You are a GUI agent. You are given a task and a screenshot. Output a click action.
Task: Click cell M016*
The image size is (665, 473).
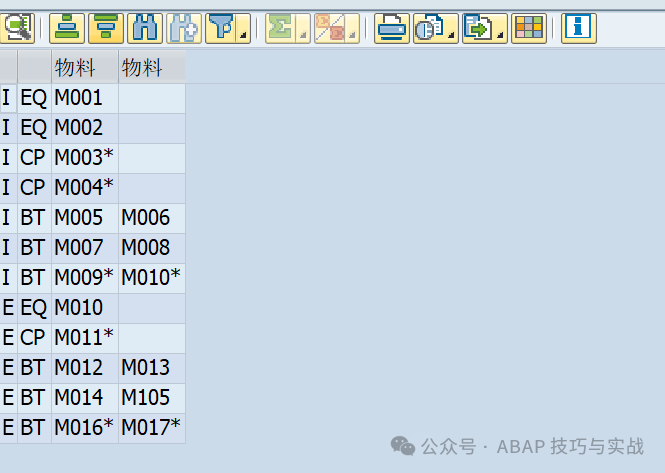point(85,428)
